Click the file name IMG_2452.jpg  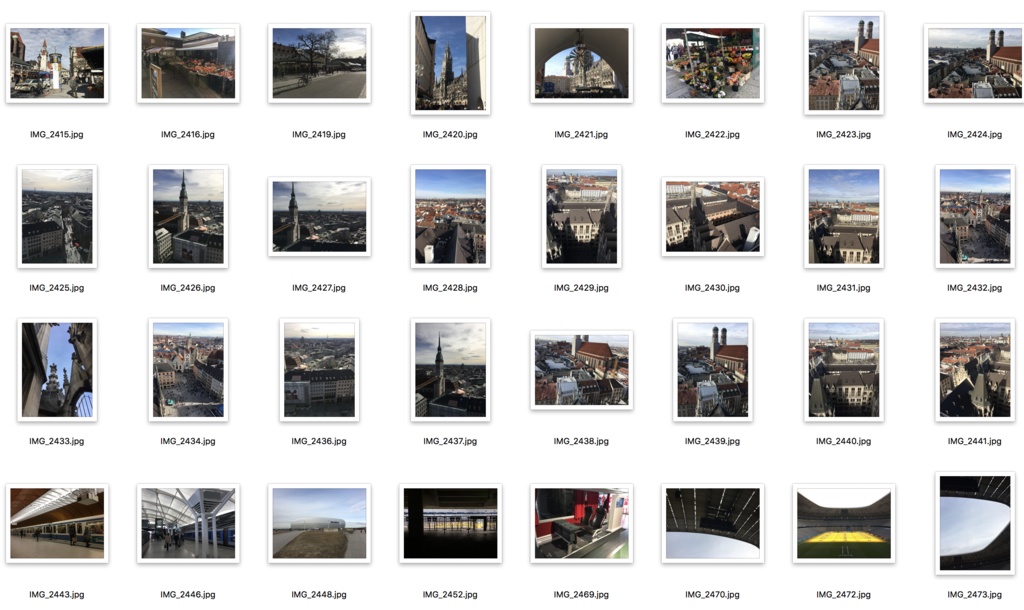point(450,595)
